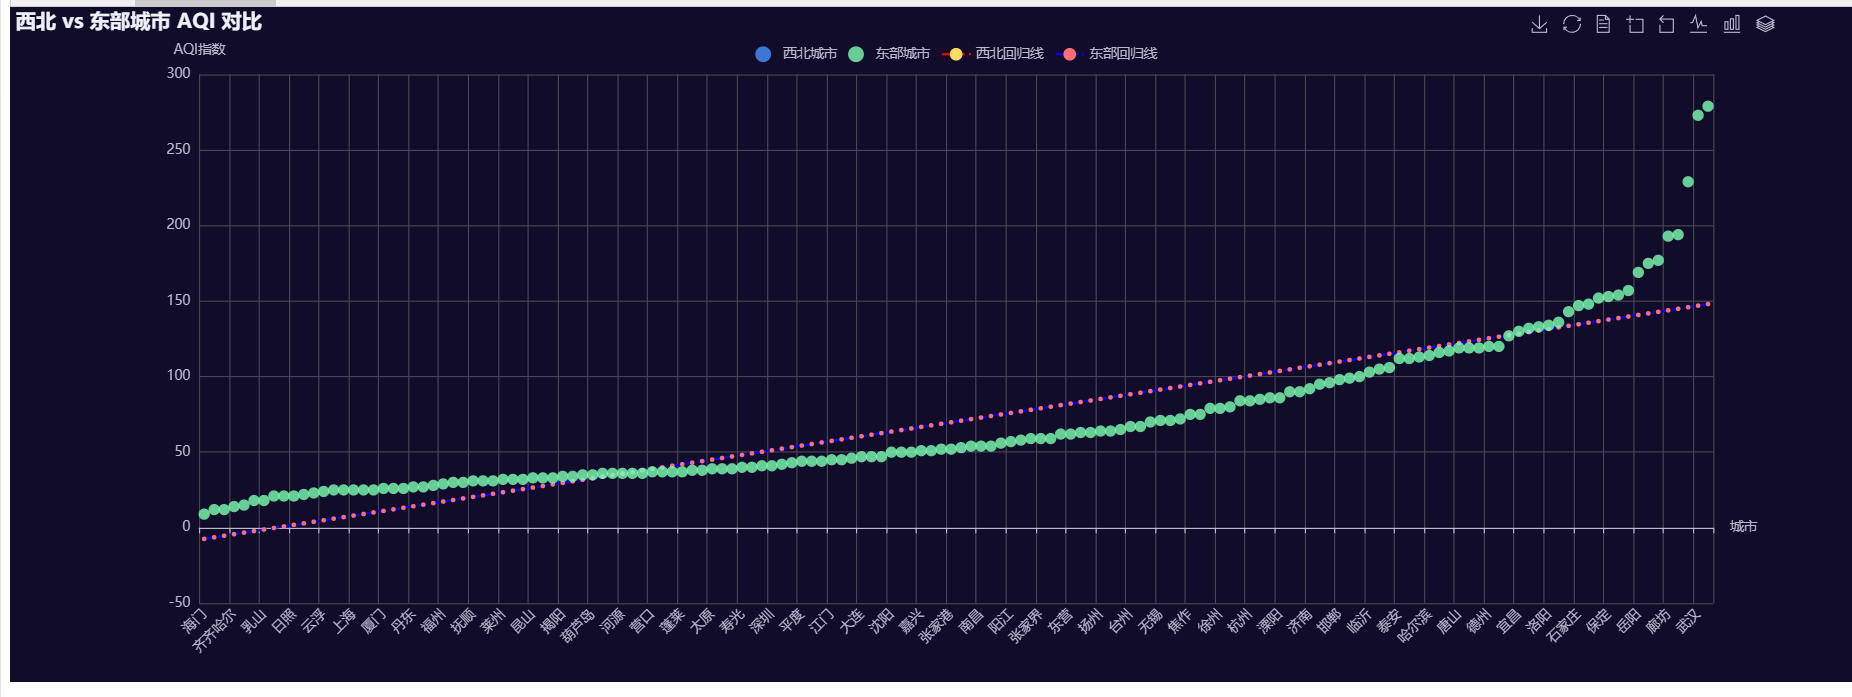This screenshot has height=697, width=1852.
Task: Click the 150 y-axis label
Action: pos(179,300)
